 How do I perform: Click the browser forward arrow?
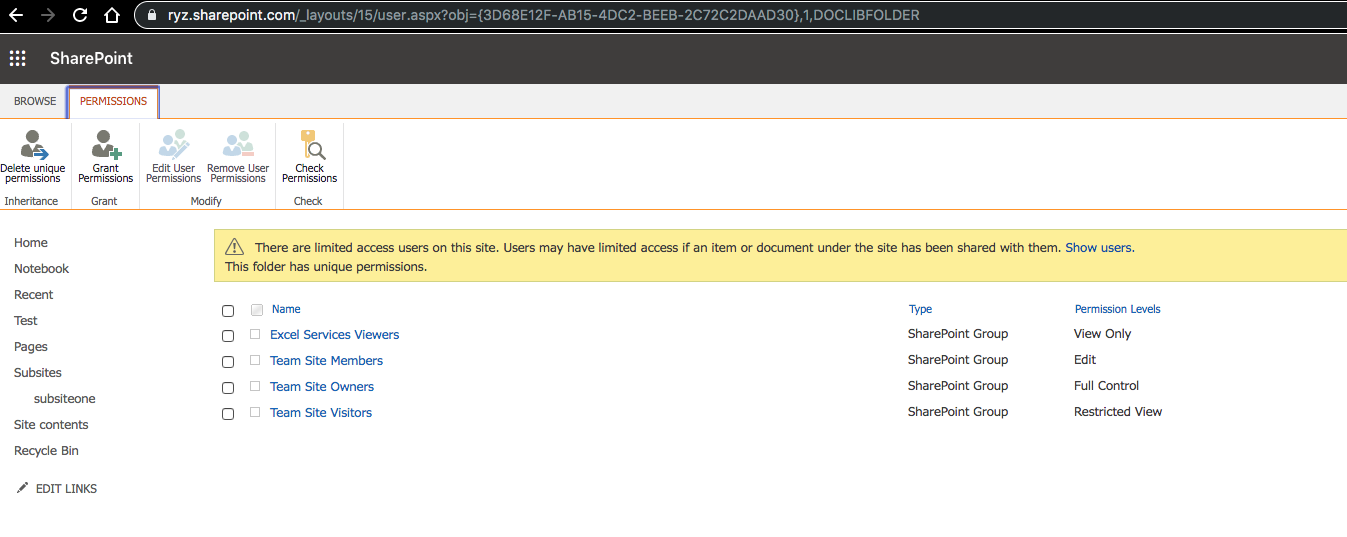point(48,15)
